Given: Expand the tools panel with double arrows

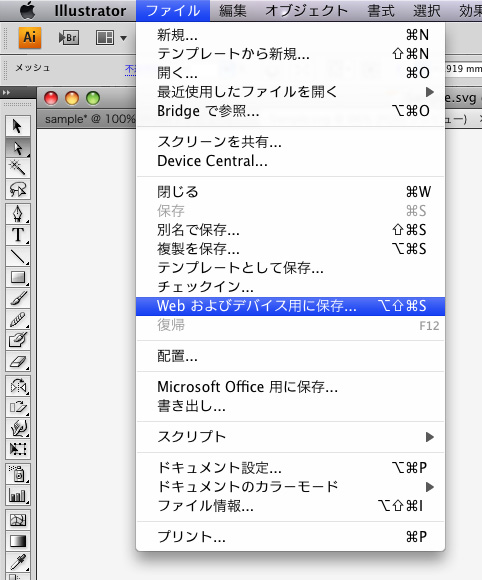Looking at the screenshot, I should pos(6,92).
